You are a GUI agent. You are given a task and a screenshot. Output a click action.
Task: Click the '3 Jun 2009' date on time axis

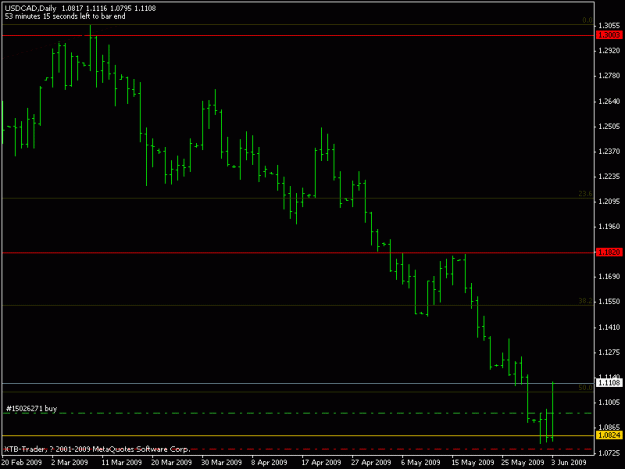569,463
